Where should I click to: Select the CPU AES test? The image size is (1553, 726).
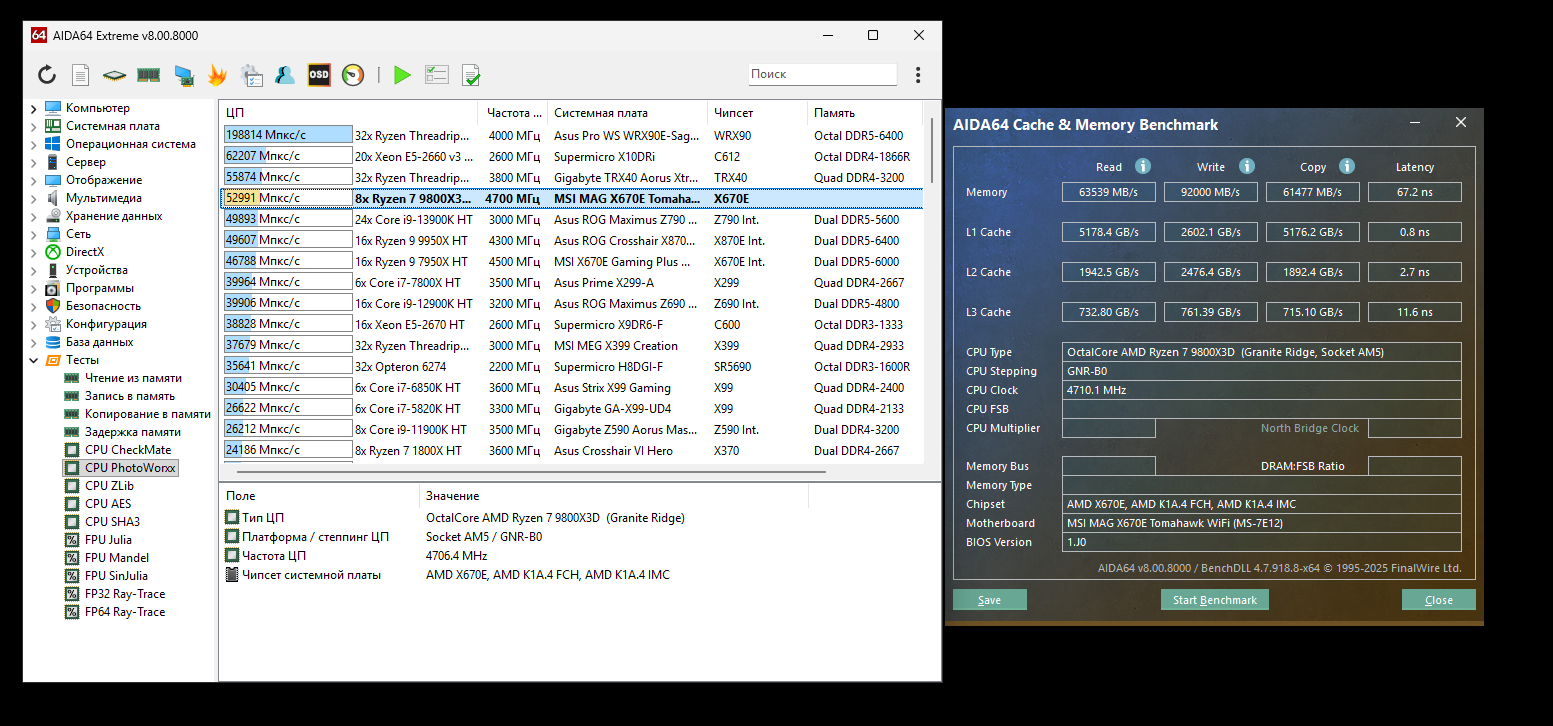[108, 504]
